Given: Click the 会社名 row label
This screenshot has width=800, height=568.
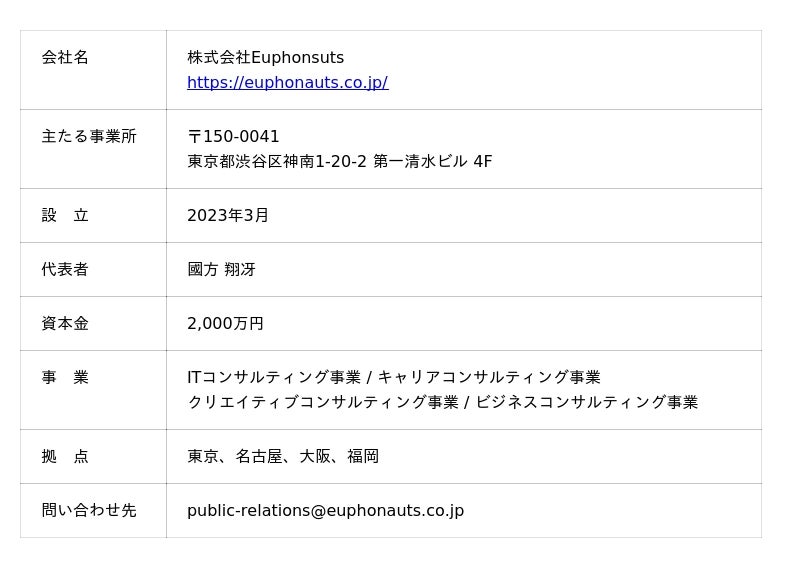Looking at the screenshot, I should click(x=65, y=58).
